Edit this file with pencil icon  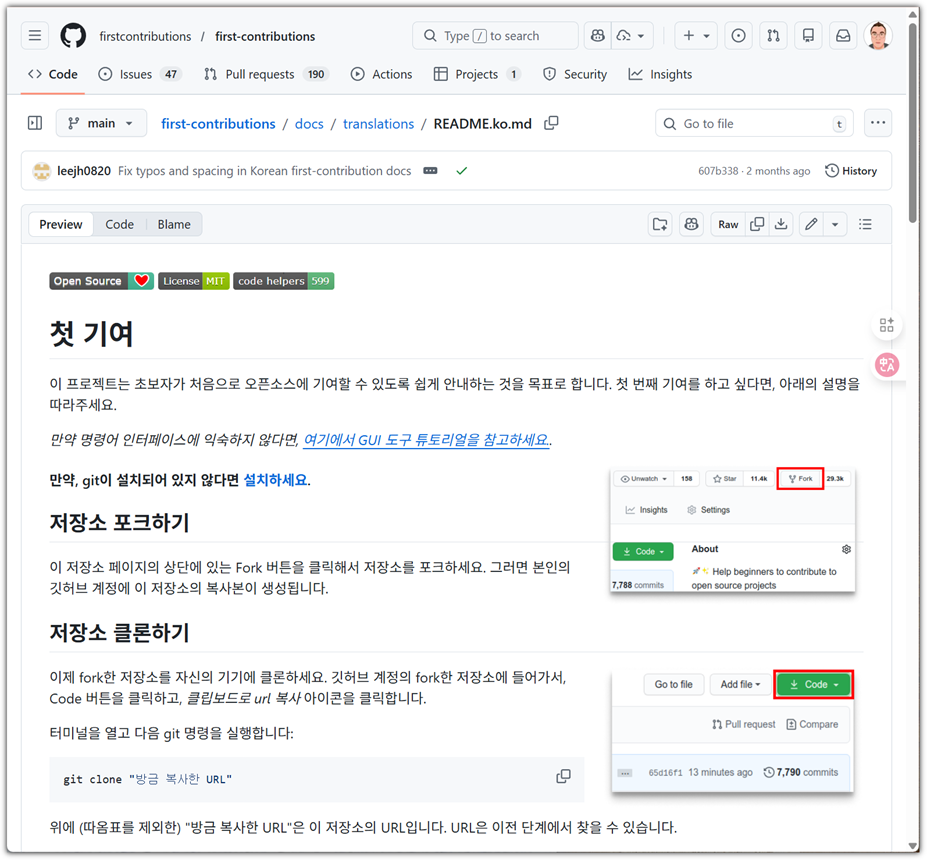coord(811,225)
